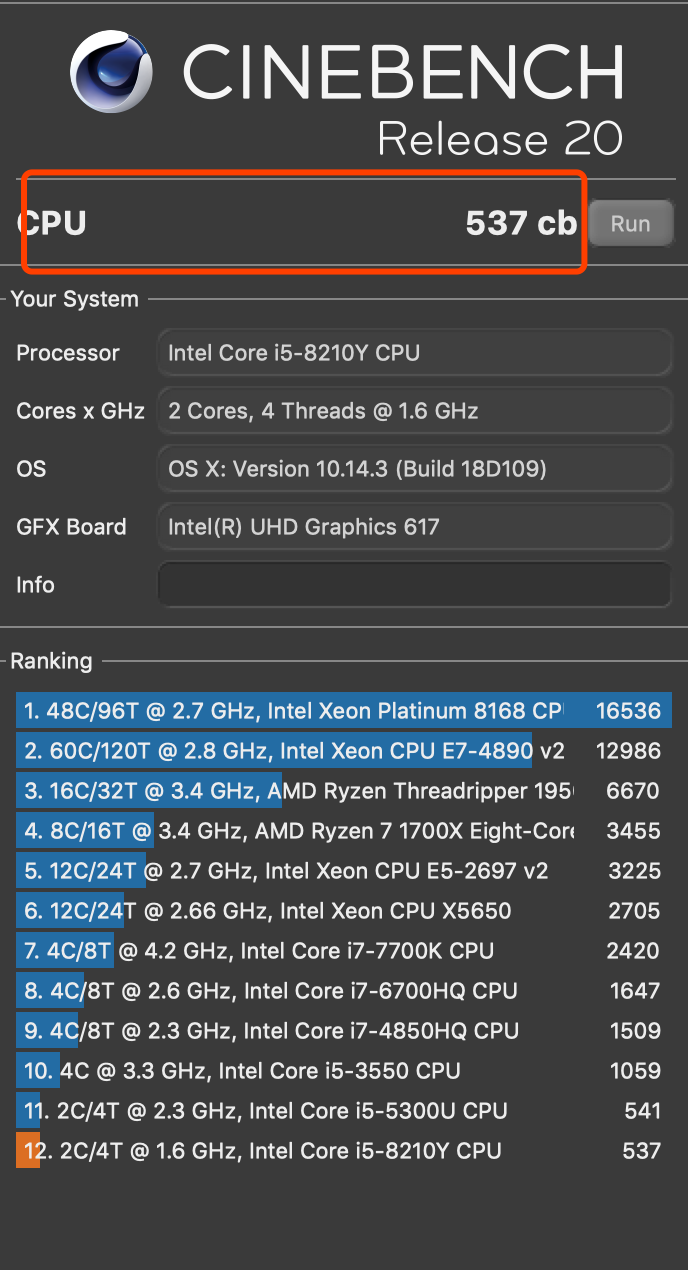The width and height of the screenshot is (688, 1270).
Task: Click the Cores x GHz field
Action: click(414, 410)
